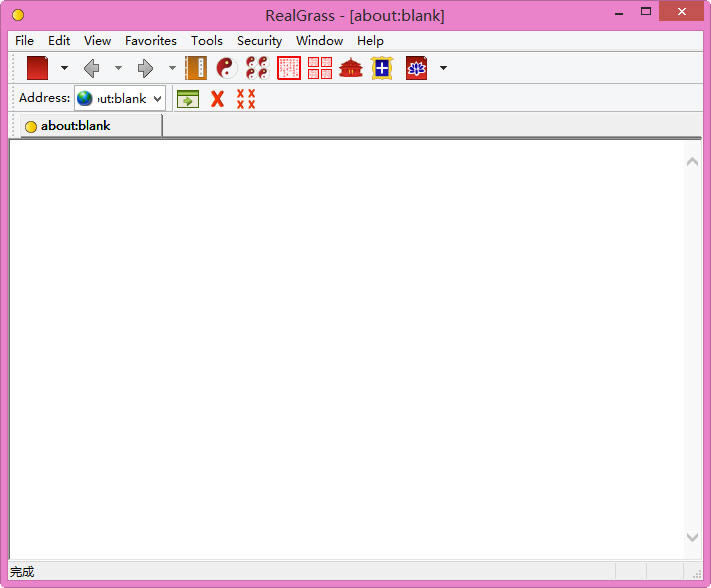The width and height of the screenshot is (711, 588).
Task: Close current page with single red X
Action: [x=217, y=98]
